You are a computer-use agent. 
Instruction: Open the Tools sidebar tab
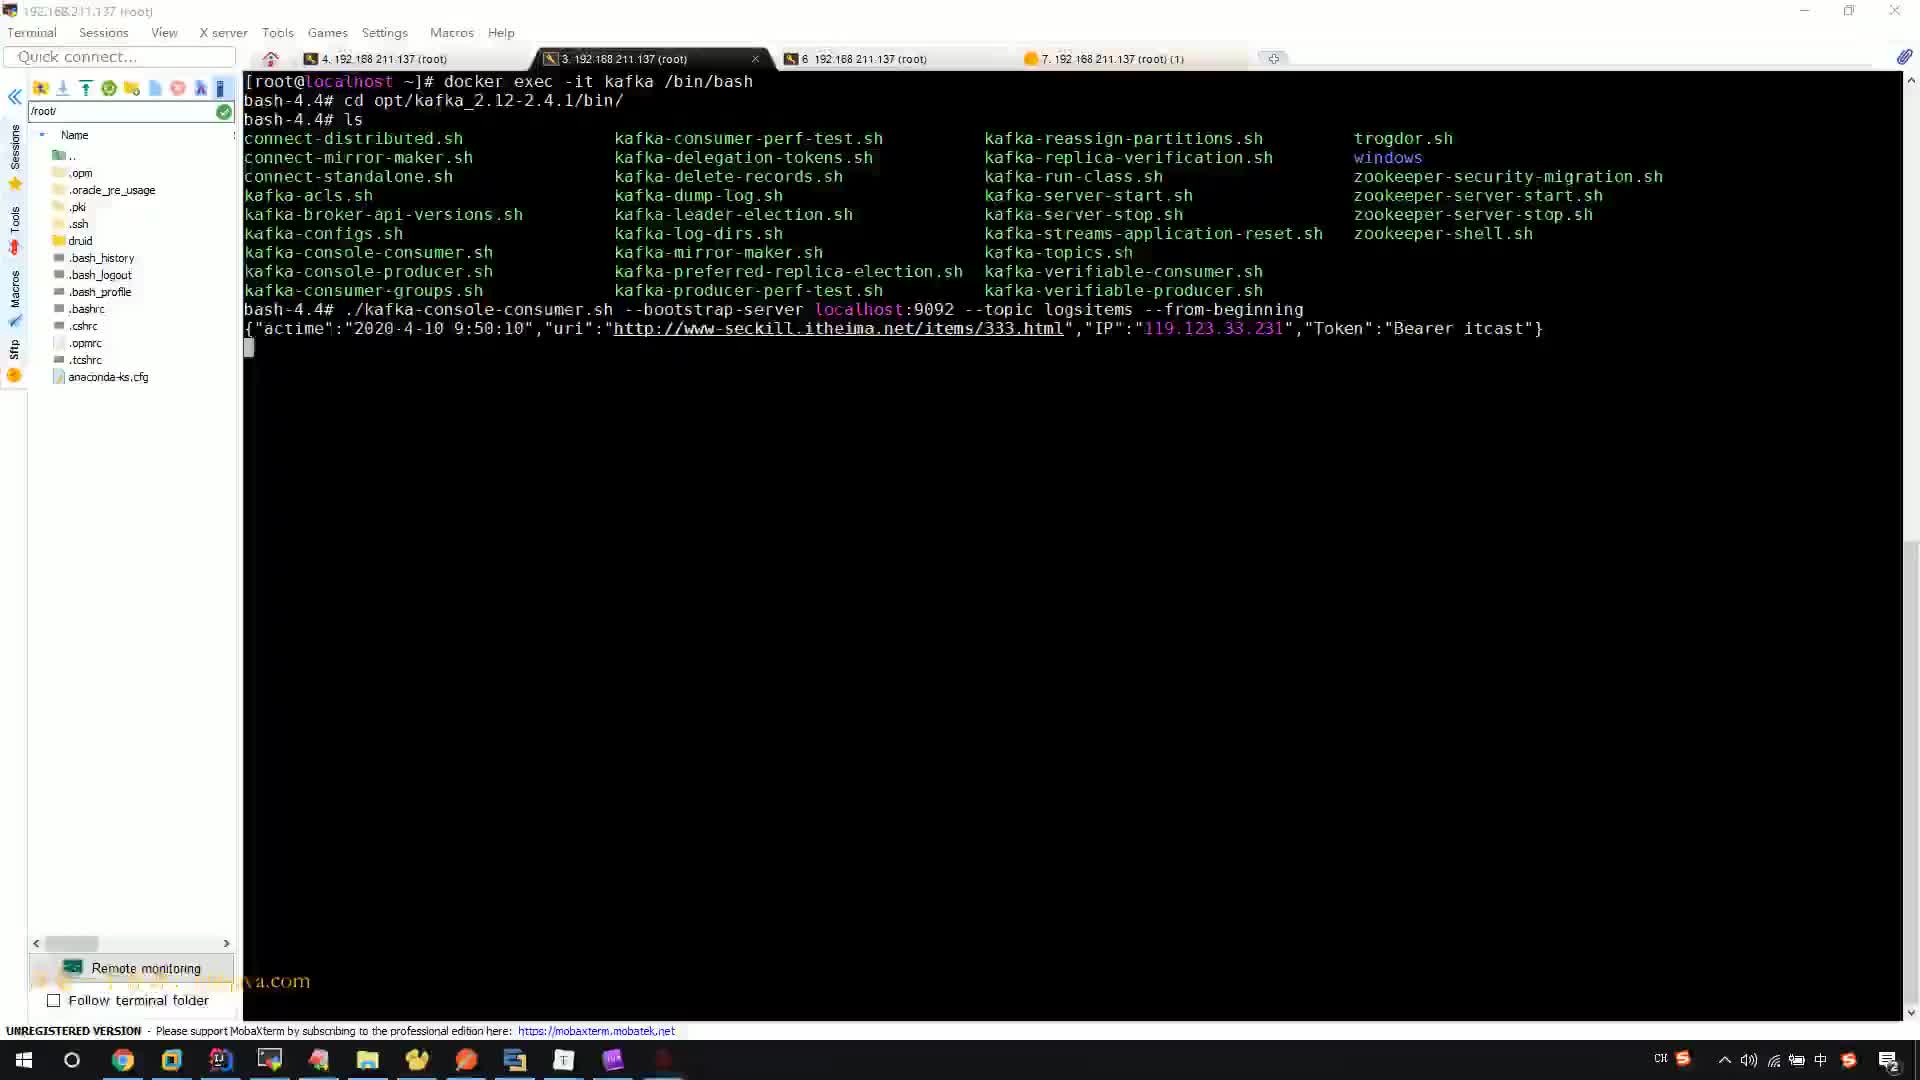pos(15,220)
